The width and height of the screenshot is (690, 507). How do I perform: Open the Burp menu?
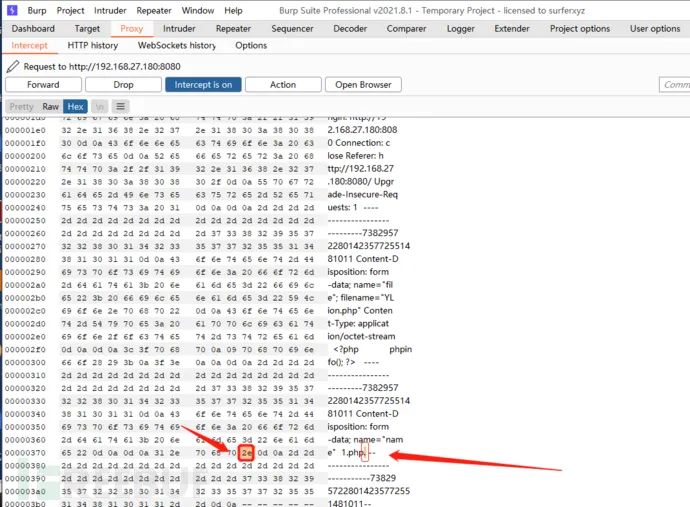37,10
